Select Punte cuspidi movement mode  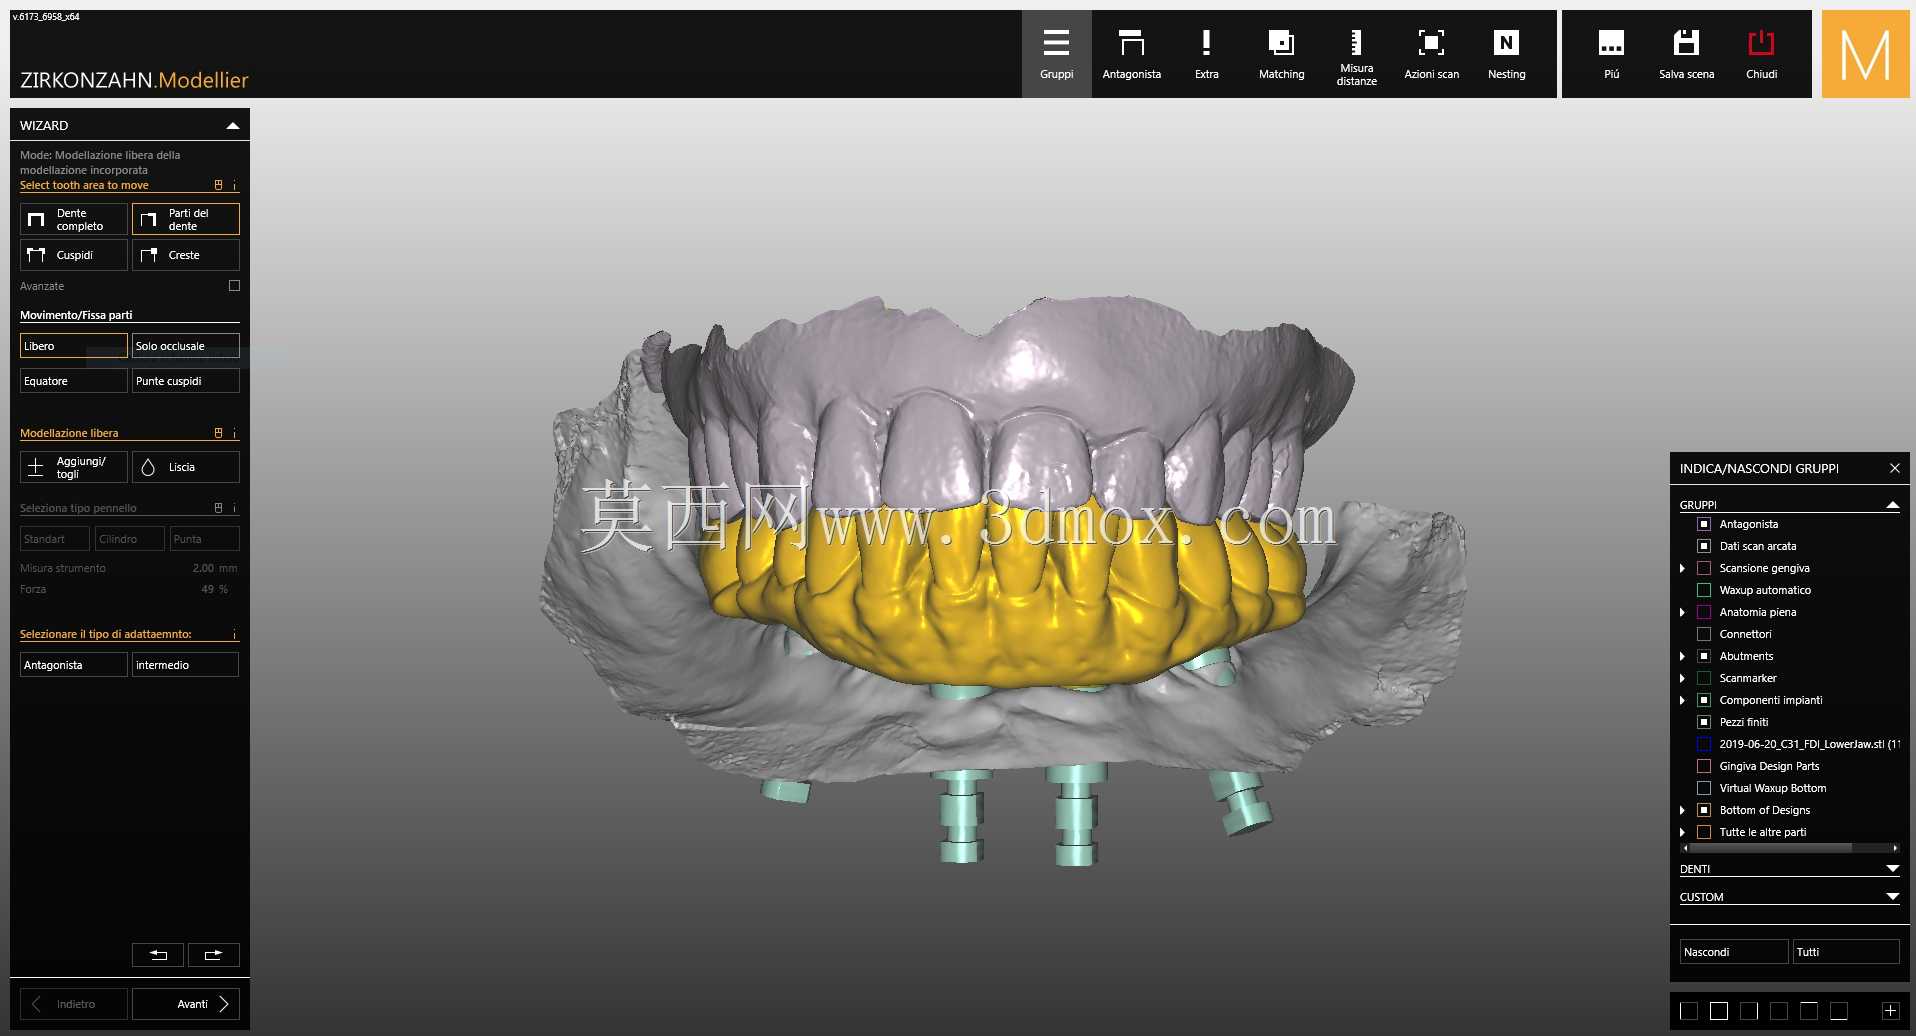(186, 381)
